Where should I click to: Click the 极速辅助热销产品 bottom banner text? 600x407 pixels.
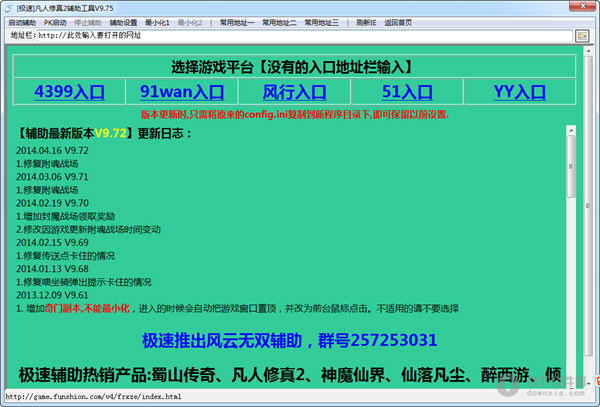coord(290,375)
